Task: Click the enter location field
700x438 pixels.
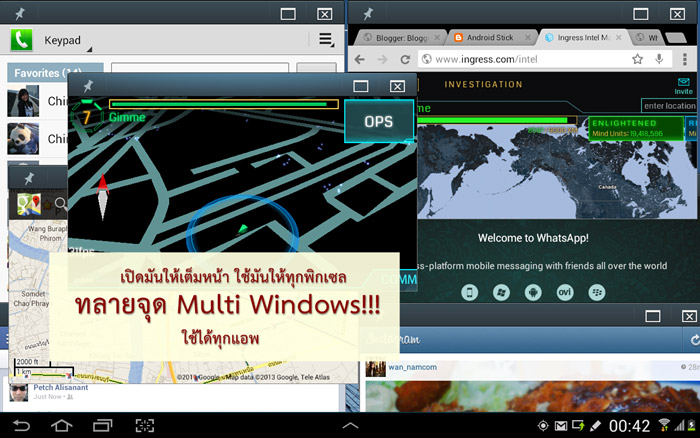Action: click(669, 106)
